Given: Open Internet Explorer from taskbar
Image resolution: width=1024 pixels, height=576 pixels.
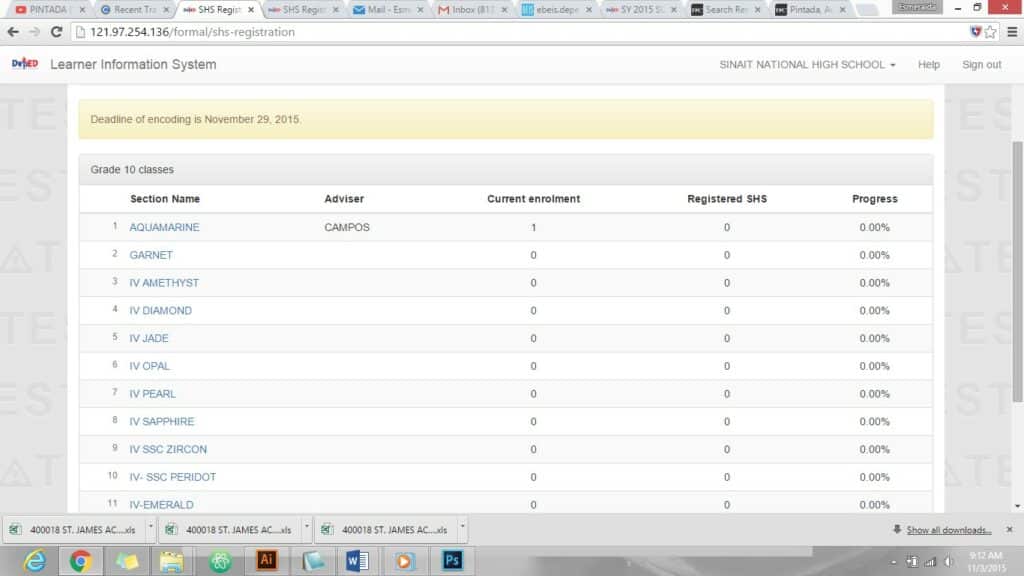Looking at the screenshot, I should tap(34, 561).
